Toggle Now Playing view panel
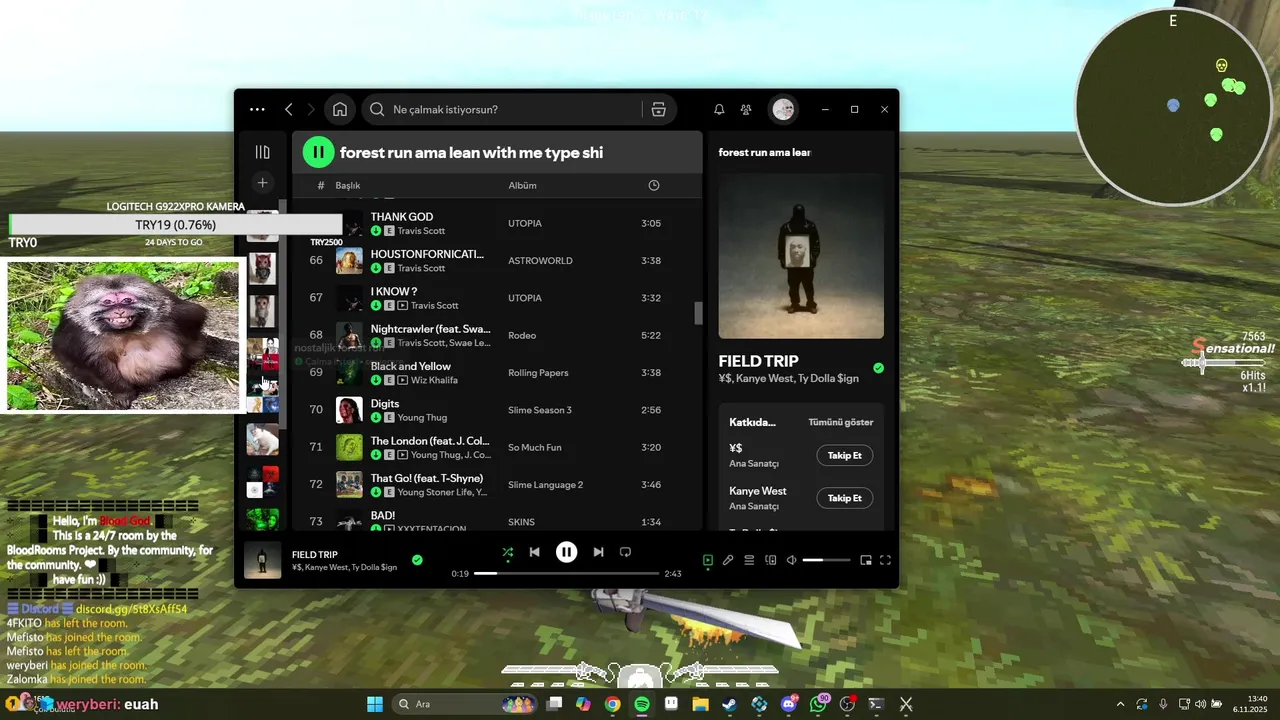The image size is (1280, 720). coord(707,560)
